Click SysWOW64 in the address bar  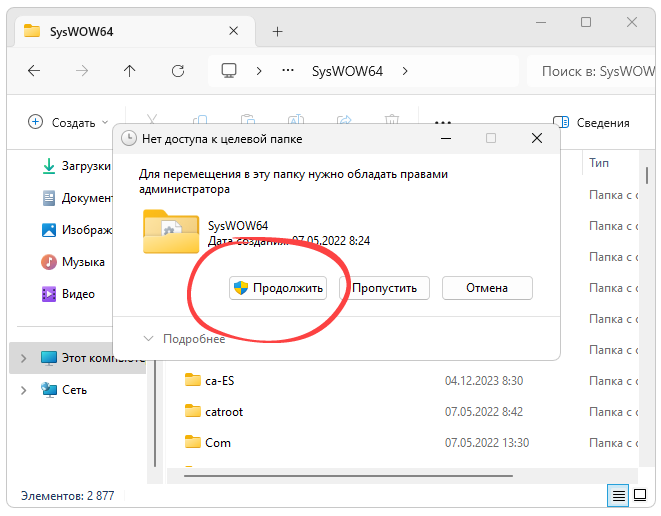347,71
